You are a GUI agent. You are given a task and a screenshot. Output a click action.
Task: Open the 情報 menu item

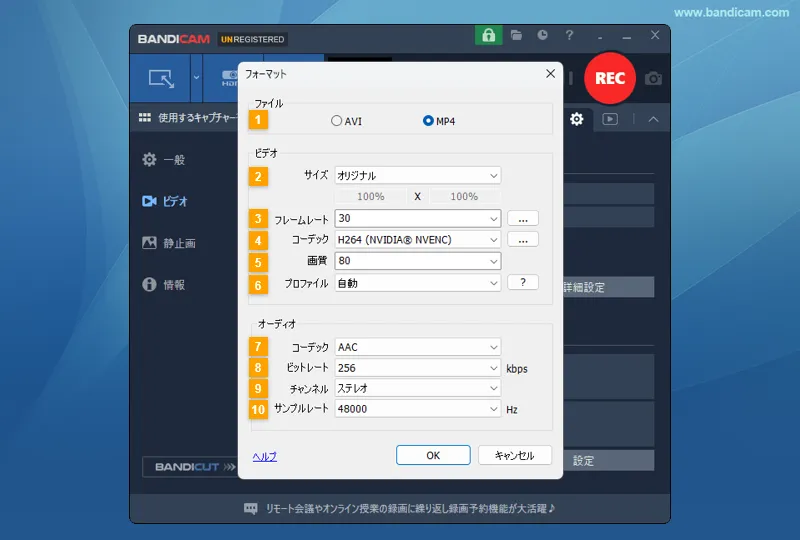164,284
